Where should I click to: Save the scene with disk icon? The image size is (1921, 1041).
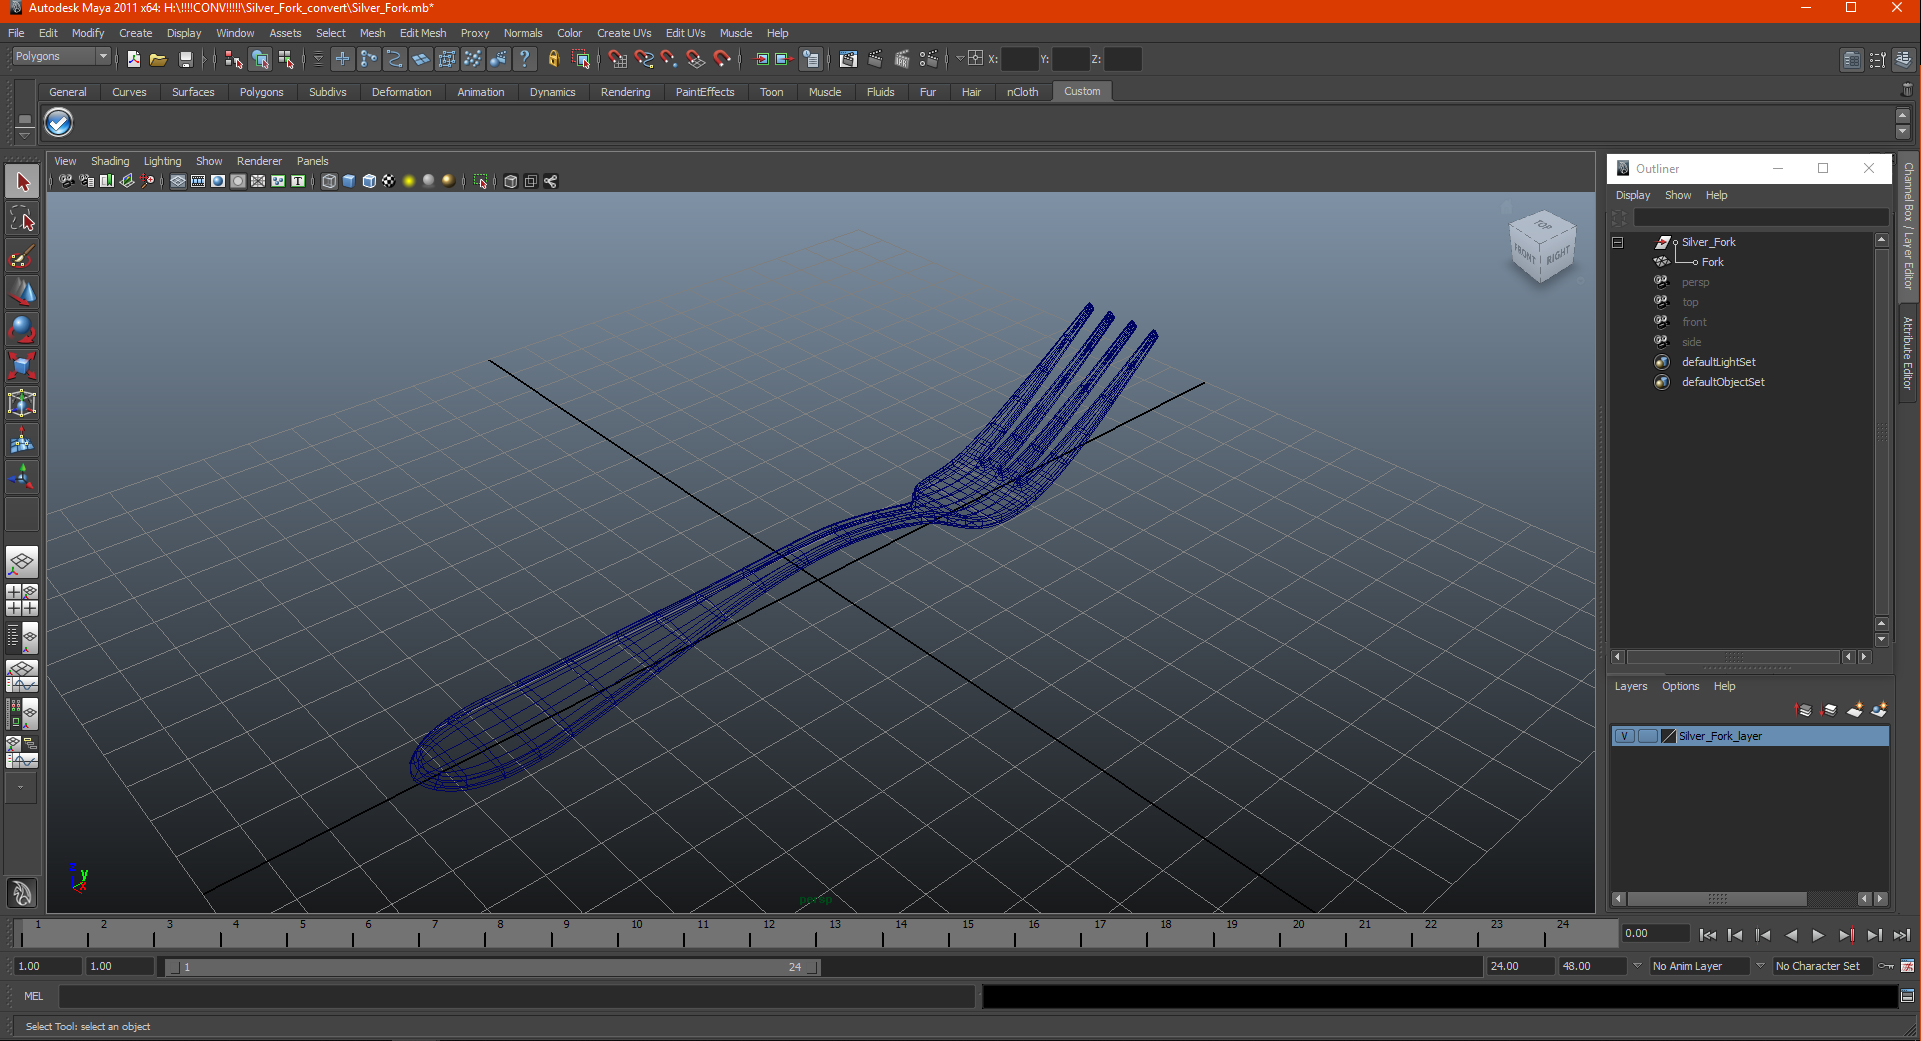[x=185, y=60]
